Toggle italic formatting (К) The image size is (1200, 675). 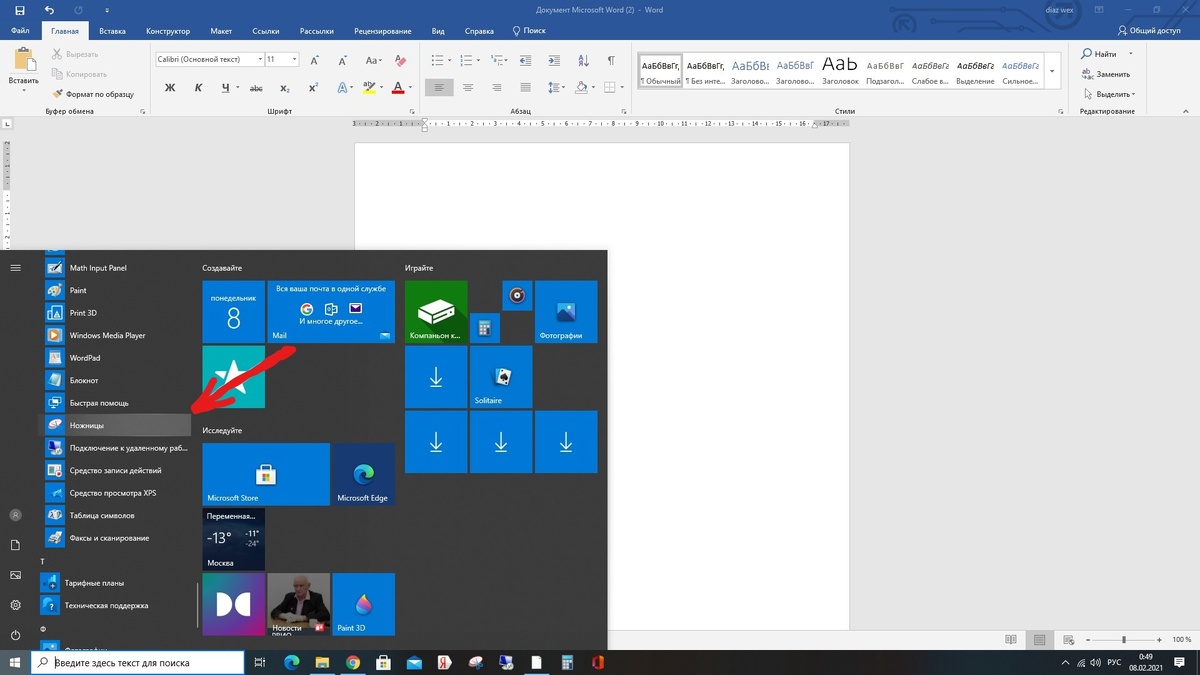pyautogui.click(x=198, y=88)
